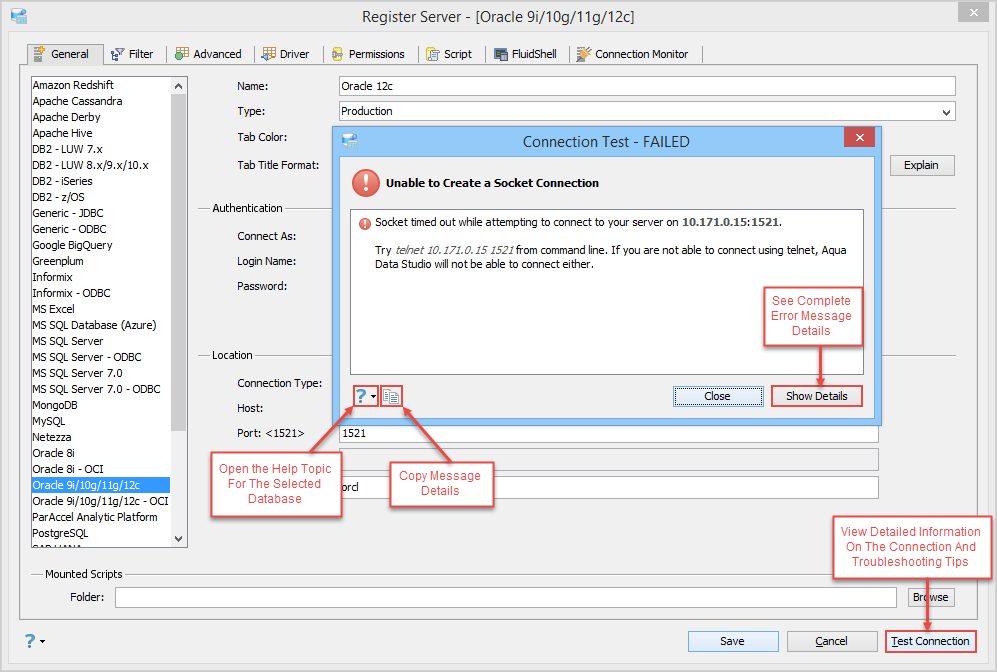Click the help icon at bottom-left of Register Server
997x672 pixels.
click(30, 641)
